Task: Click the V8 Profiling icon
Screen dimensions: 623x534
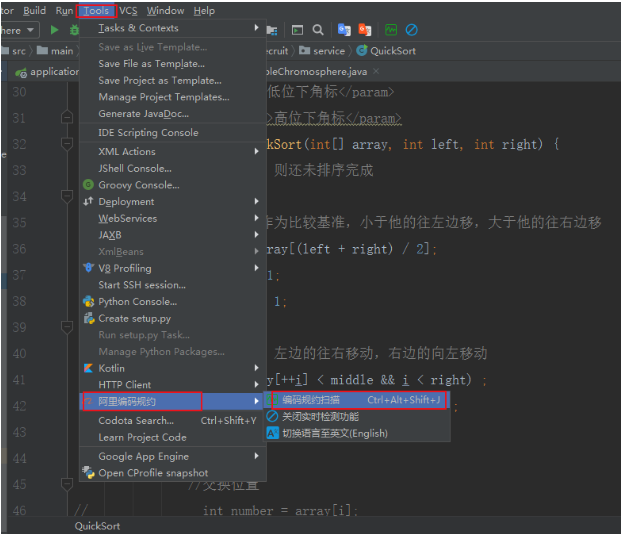Action: point(88,268)
